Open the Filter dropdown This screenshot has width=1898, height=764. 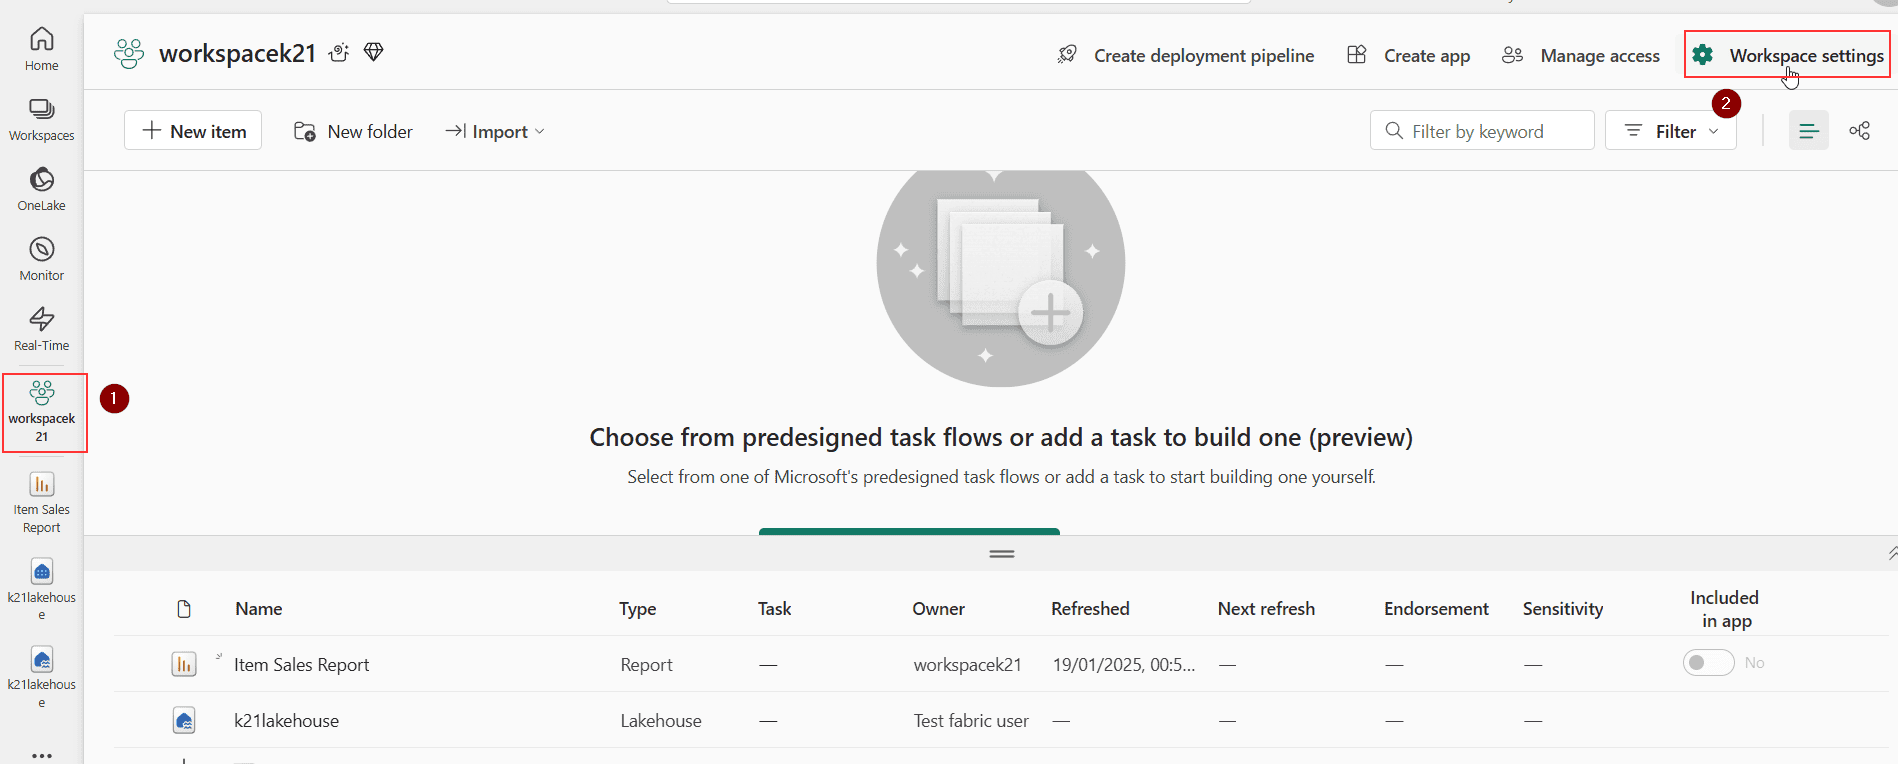pos(1671,131)
